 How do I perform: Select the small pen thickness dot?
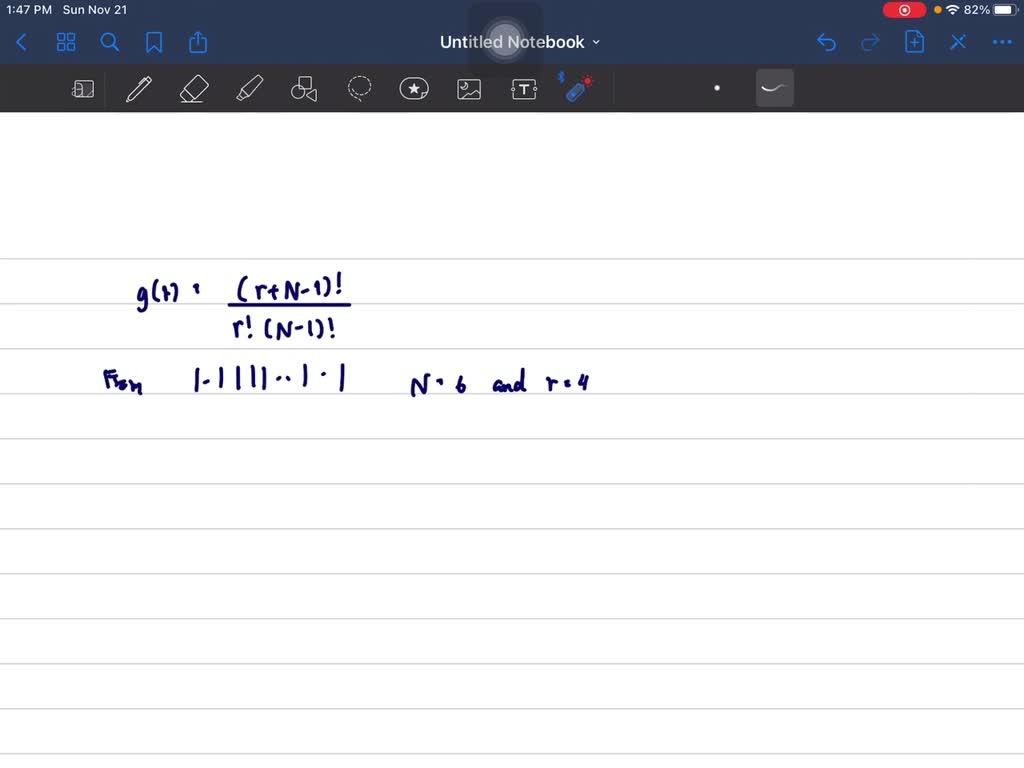point(717,88)
